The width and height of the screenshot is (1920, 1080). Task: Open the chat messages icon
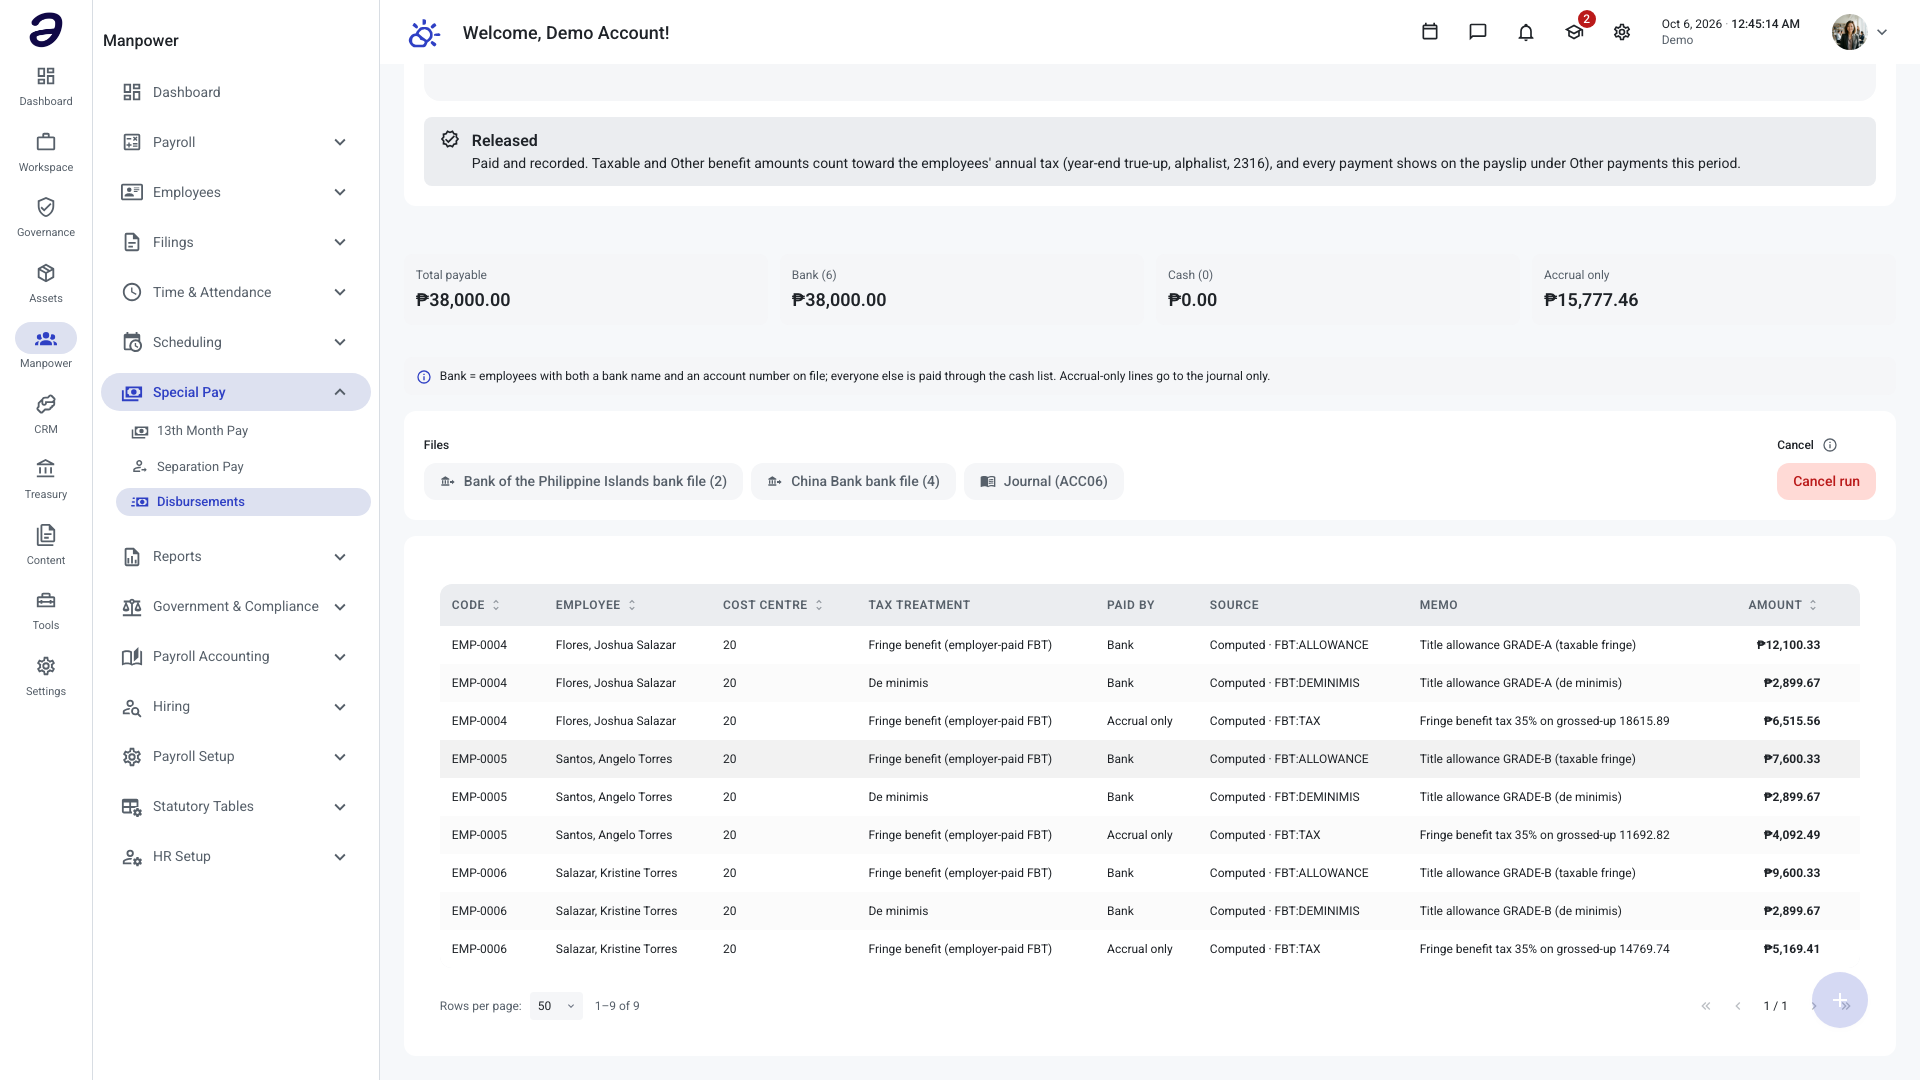1478,32
